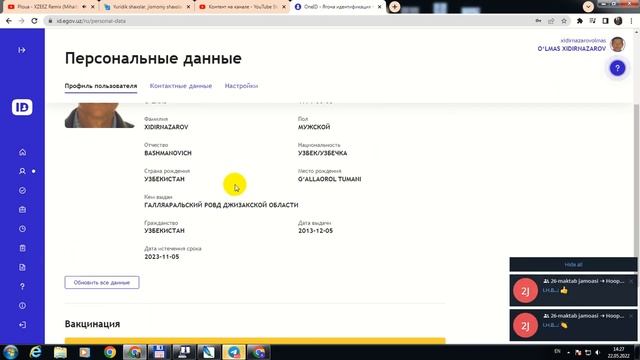Open the checkmark circle sidebar icon

[x=22, y=191]
